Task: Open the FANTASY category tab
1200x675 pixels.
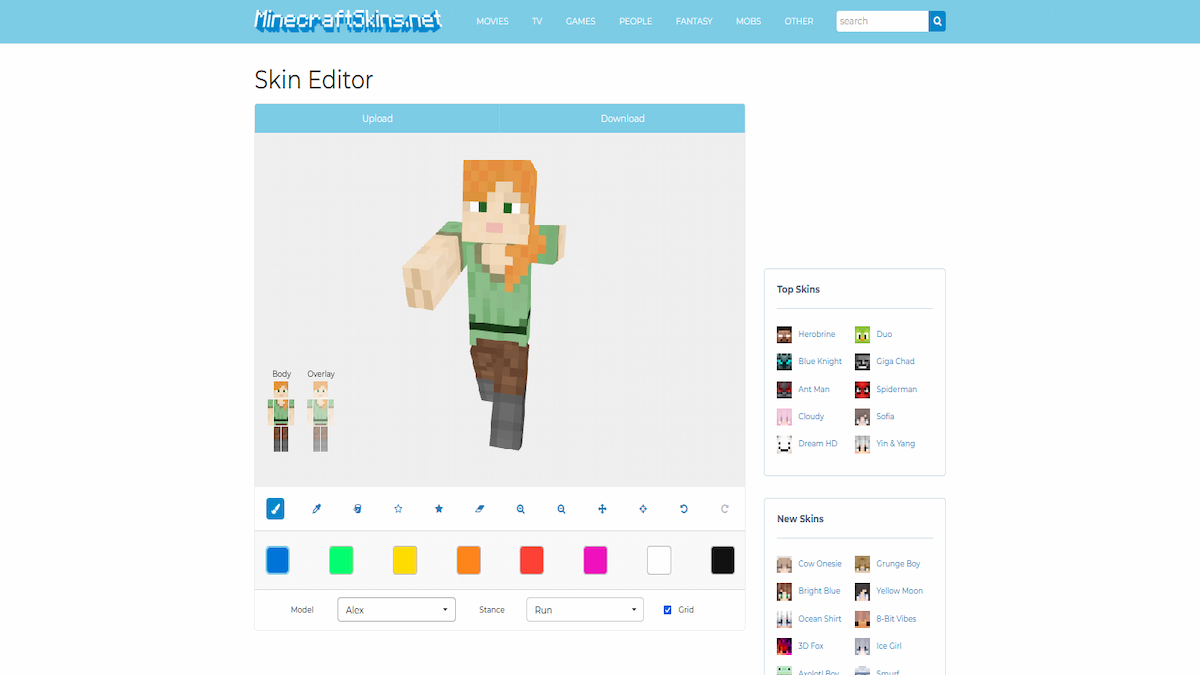Action: (x=694, y=20)
